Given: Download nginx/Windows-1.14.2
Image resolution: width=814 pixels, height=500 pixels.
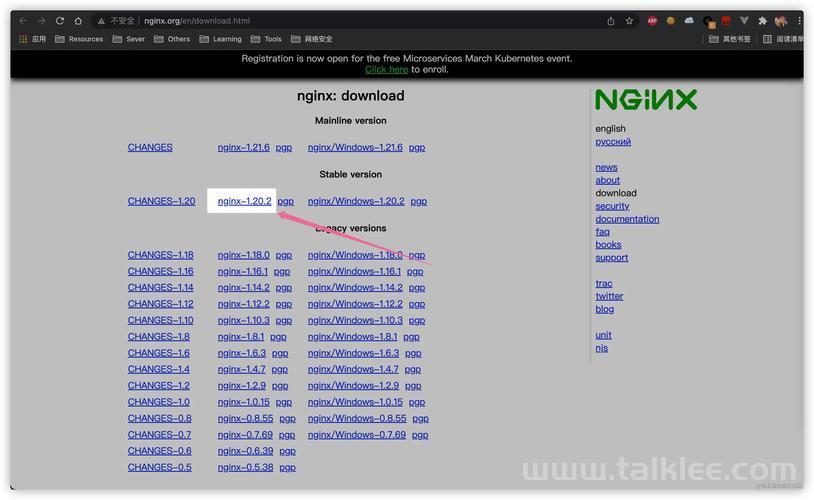Looking at the screenshot, I should coord(355,288).
